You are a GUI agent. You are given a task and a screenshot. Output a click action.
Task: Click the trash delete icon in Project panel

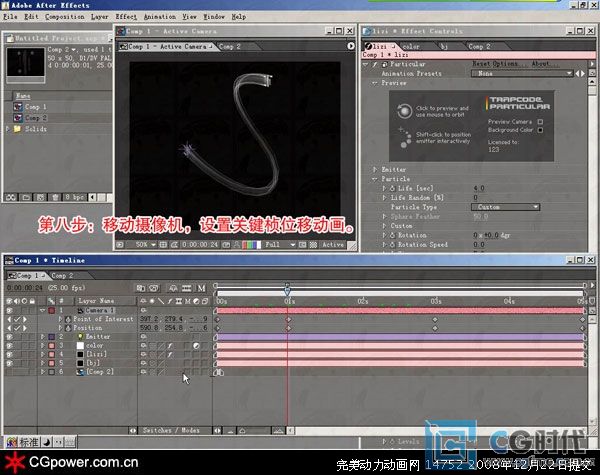55,197
